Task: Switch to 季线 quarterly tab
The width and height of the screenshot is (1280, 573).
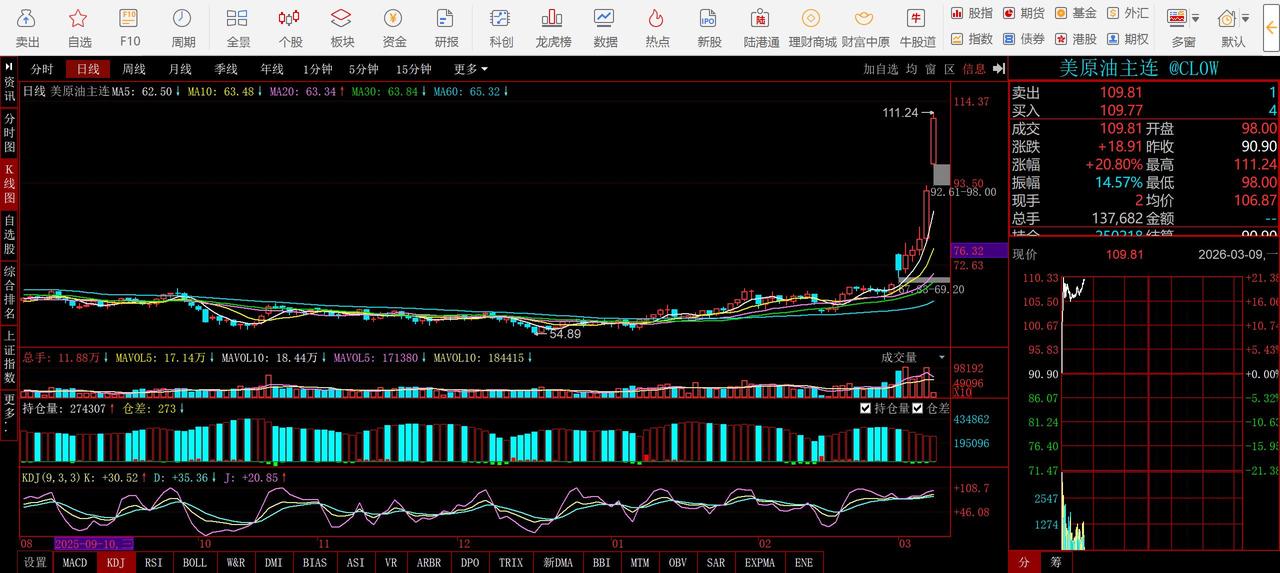Action: [226, 69]
